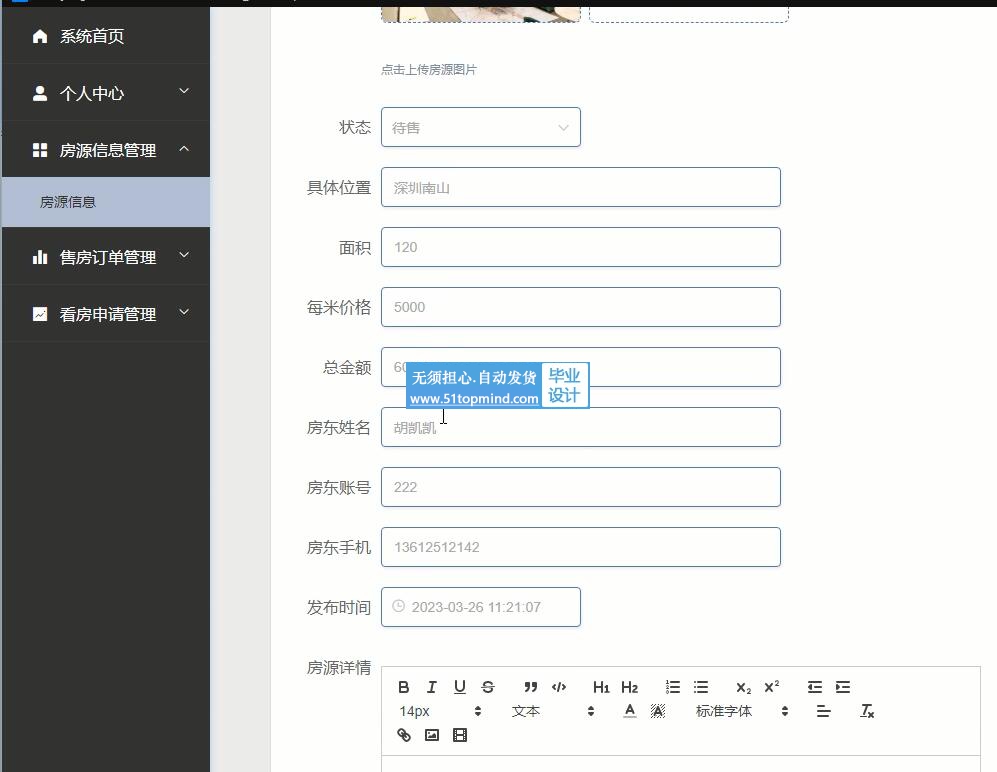
Task: Open text background color picker
Action: (657, 711)
